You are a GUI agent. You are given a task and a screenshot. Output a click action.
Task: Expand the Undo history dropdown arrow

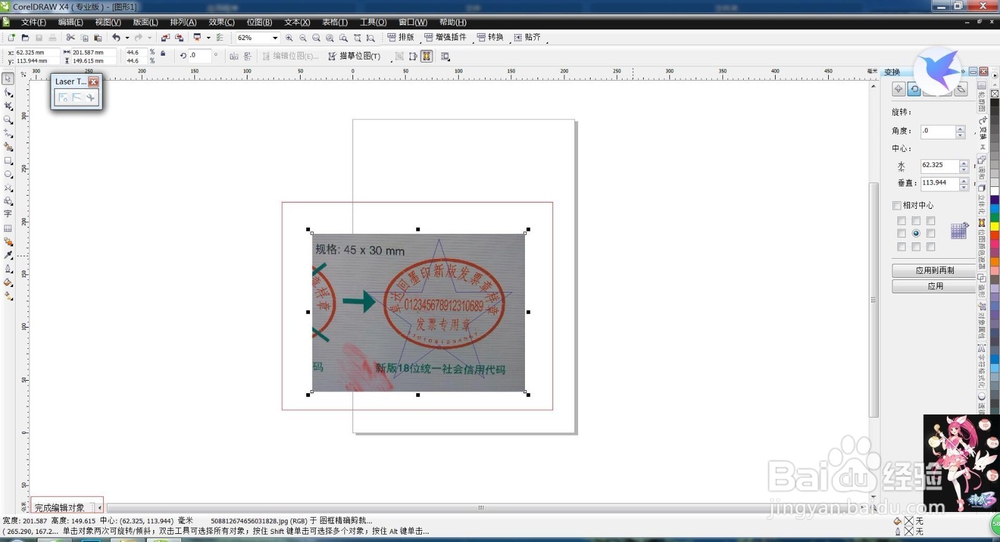(x=127, y=38)
